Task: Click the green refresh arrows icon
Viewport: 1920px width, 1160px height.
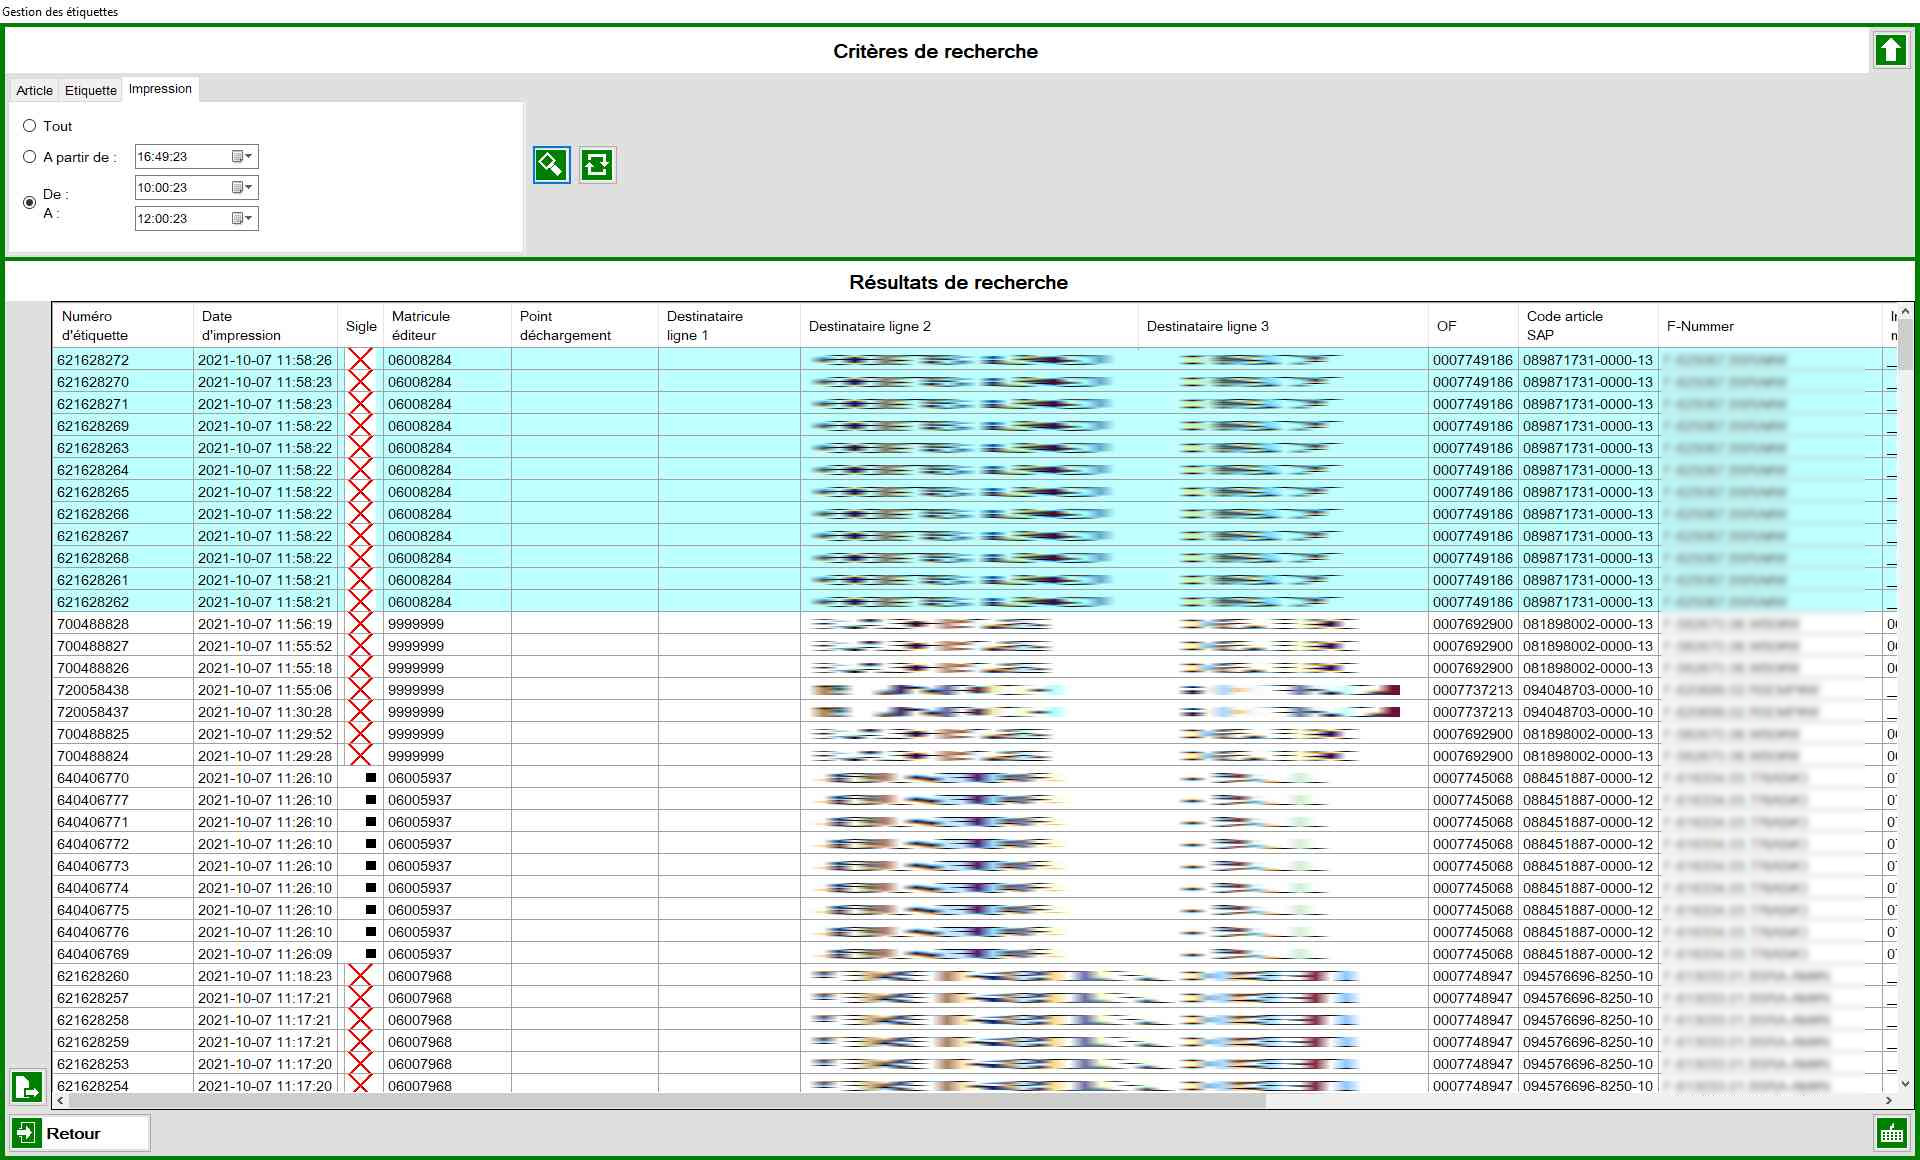Action: click(x=597, y=165)
